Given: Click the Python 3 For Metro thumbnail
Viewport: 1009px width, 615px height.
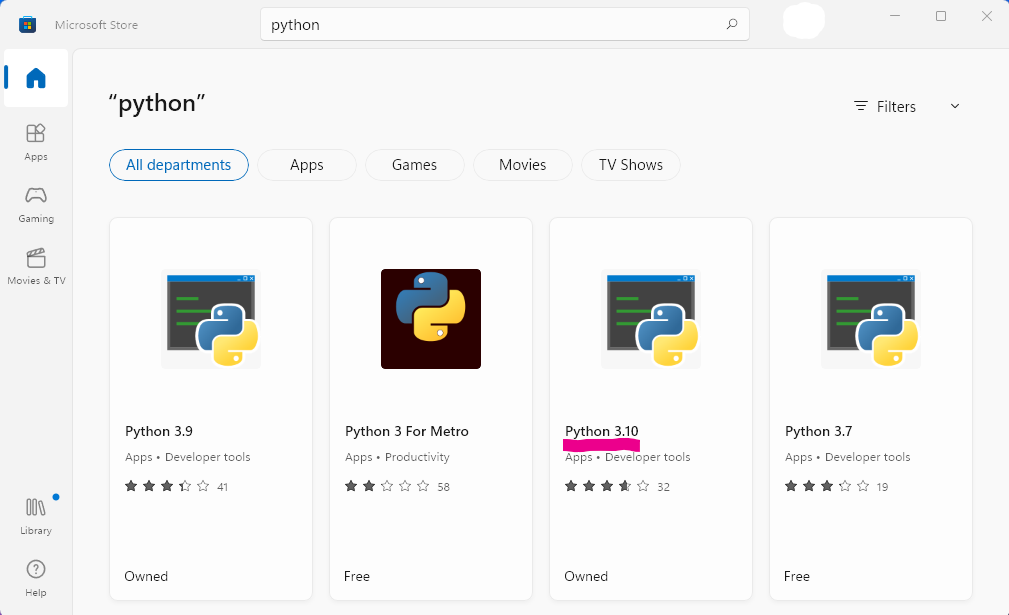Looking at the screenshot, I should coord(430,318).
